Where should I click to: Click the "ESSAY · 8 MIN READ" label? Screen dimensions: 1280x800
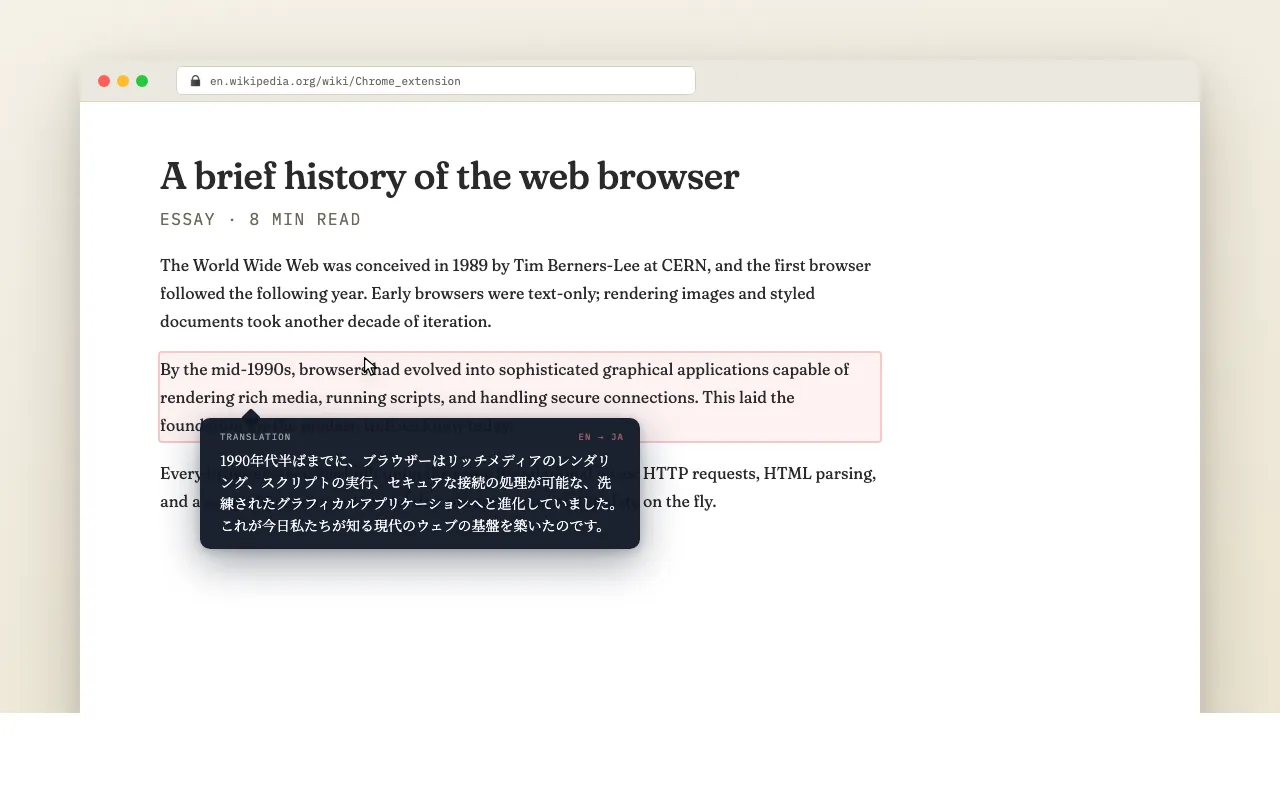pyautogui.click(x=261, y=220)
